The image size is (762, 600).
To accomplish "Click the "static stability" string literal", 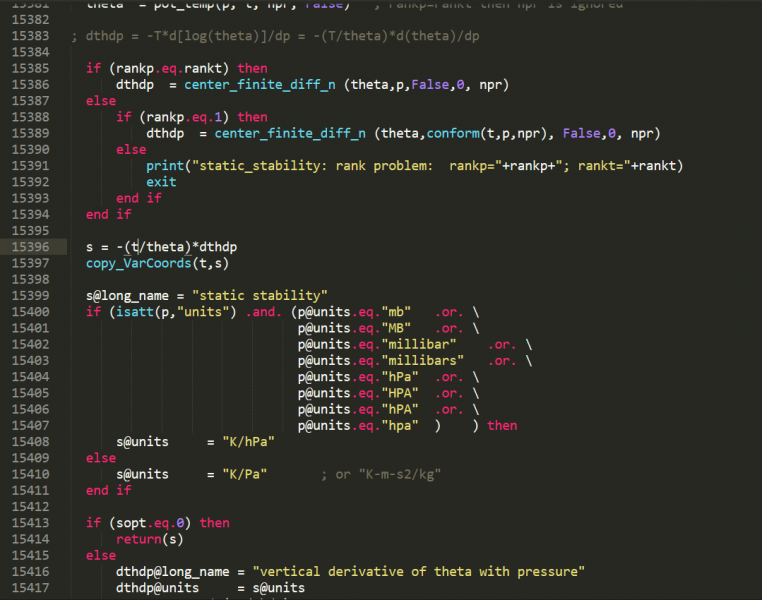I will tap(259, 296).
